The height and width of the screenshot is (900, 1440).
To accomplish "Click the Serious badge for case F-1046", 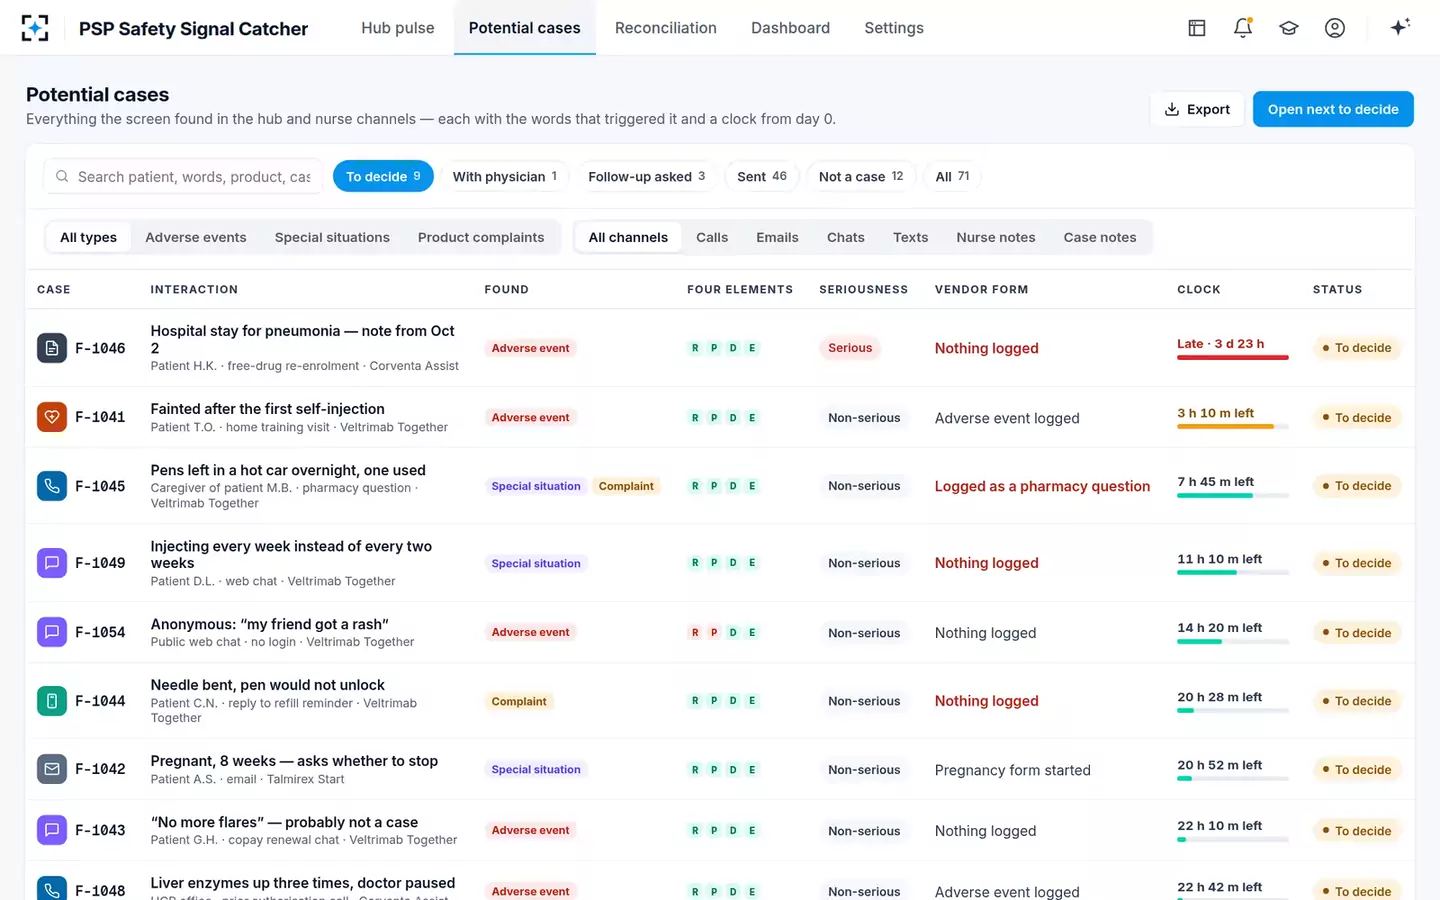I will (x=850, y=348).
